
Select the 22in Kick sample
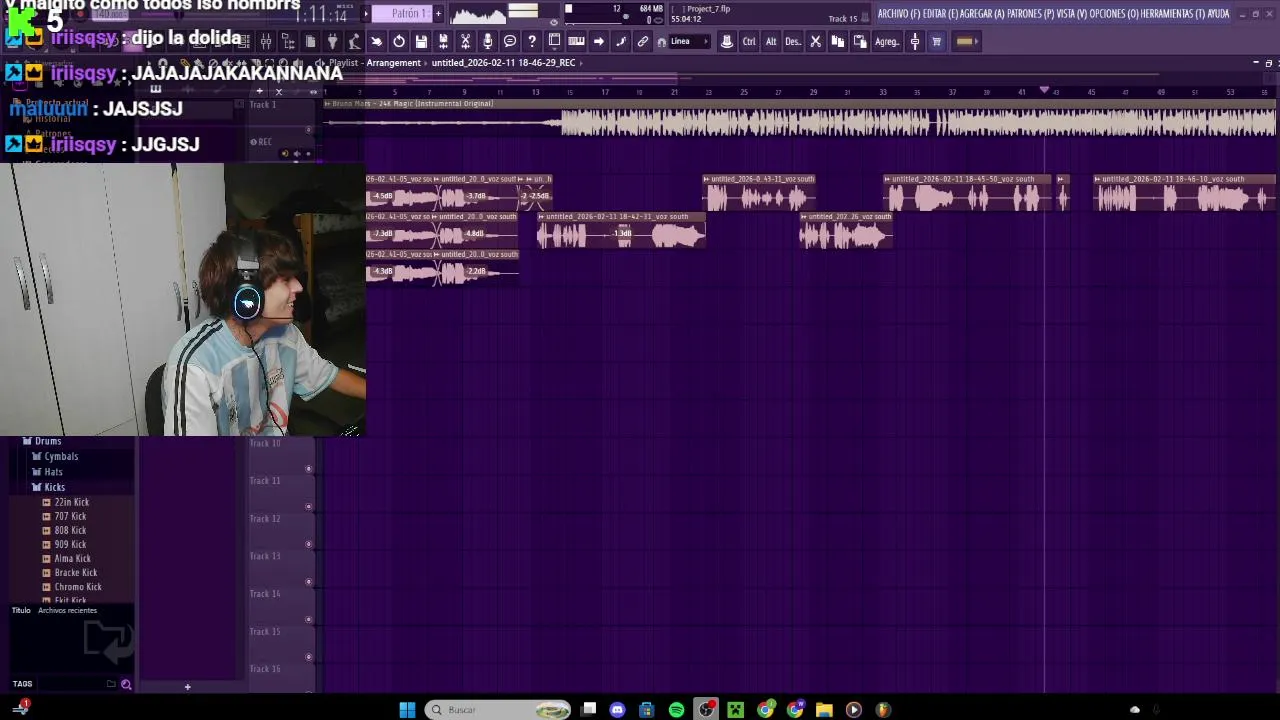point(71,502)
